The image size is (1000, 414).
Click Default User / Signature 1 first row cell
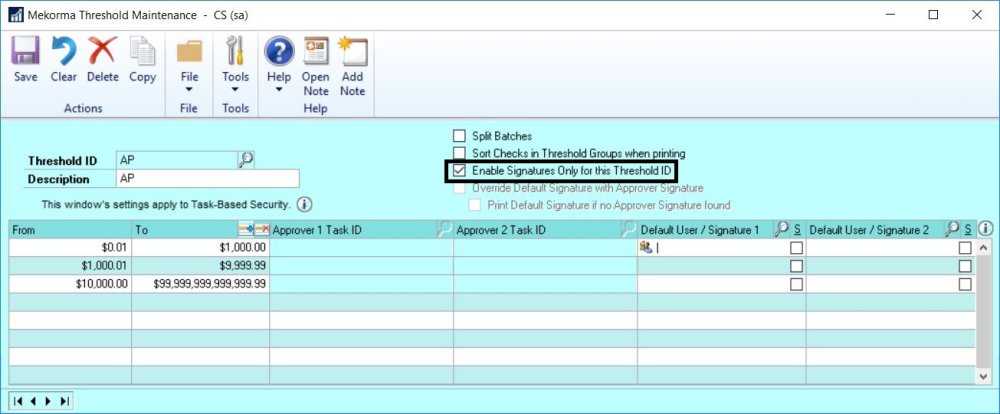(x=721, y=248)
